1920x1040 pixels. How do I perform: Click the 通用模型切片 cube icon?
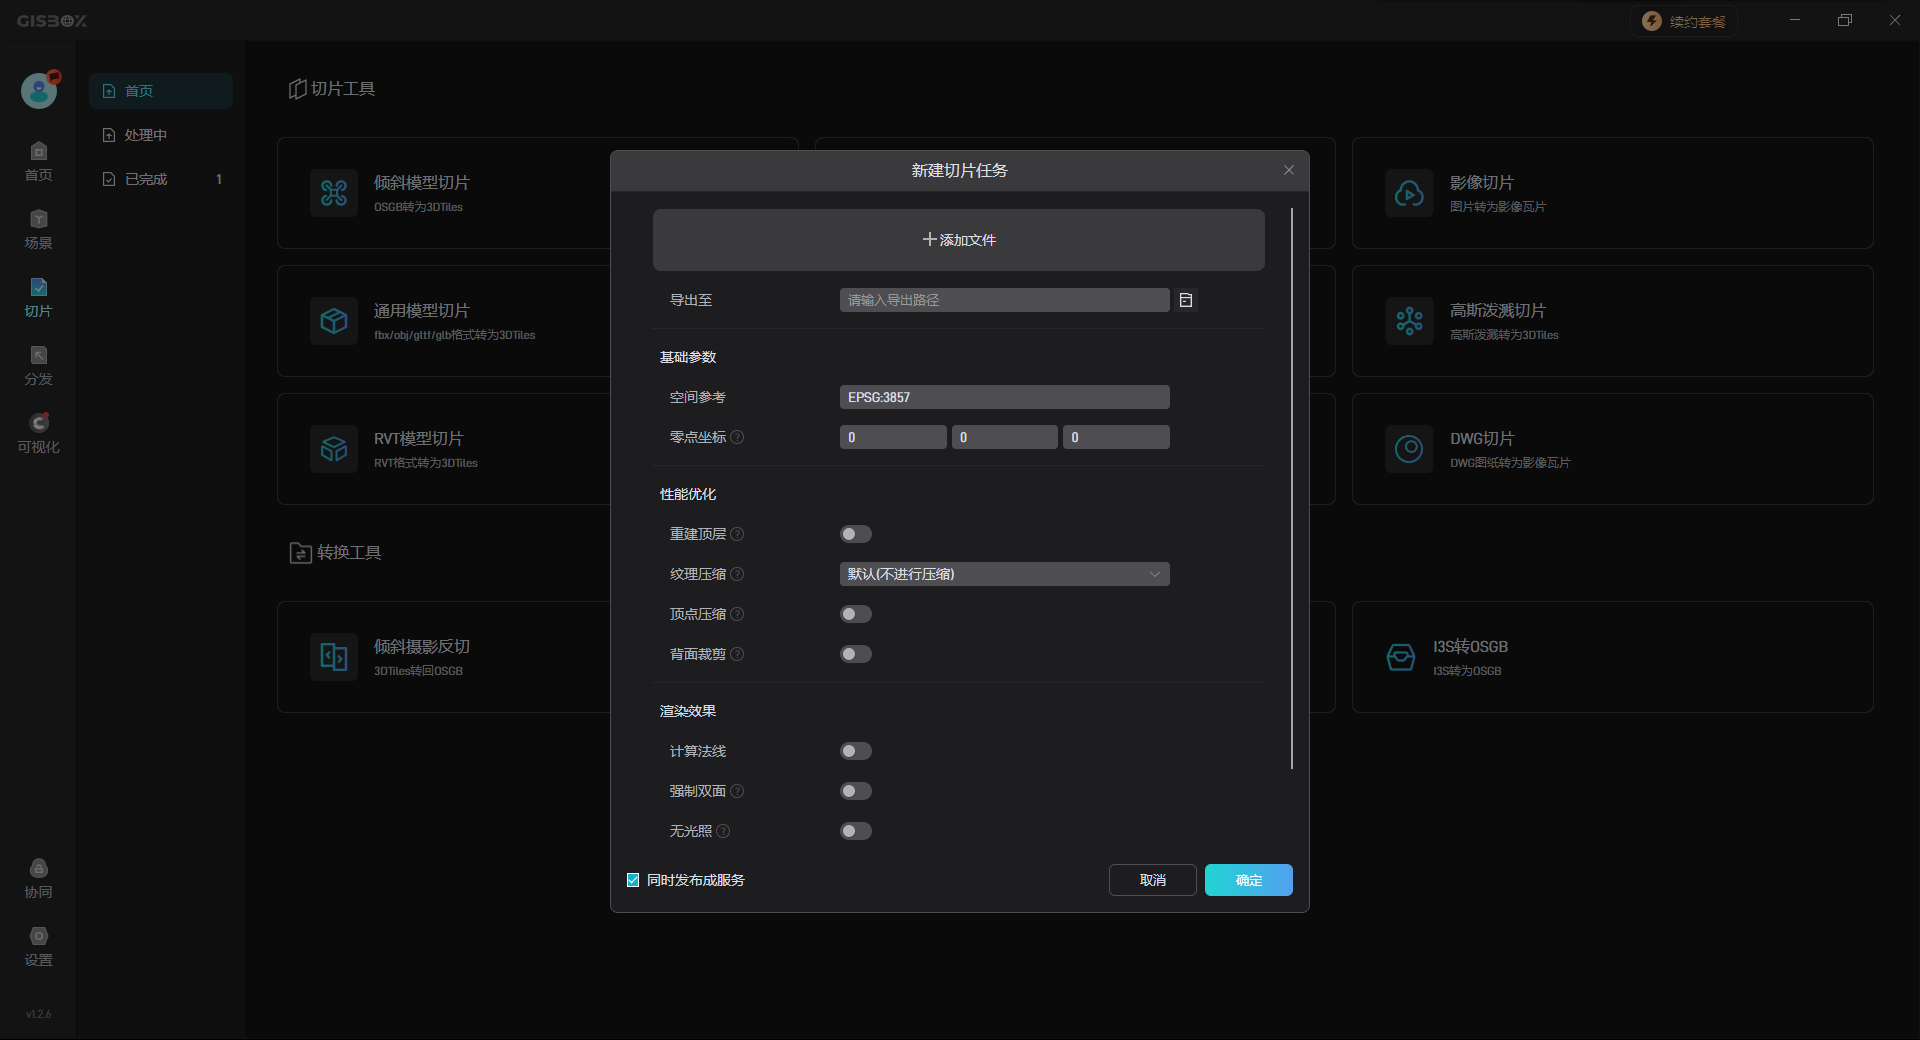click(334, 321)
